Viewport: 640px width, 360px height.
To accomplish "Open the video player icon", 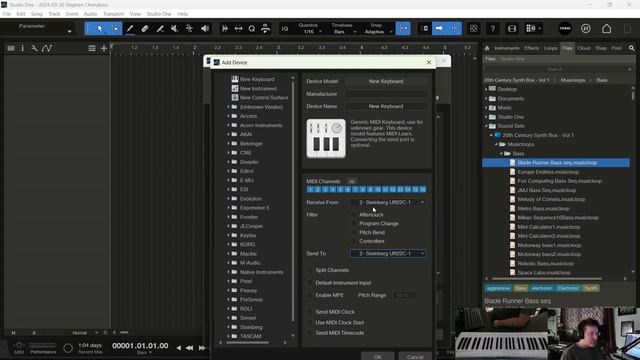I will (x=512, y=29).
